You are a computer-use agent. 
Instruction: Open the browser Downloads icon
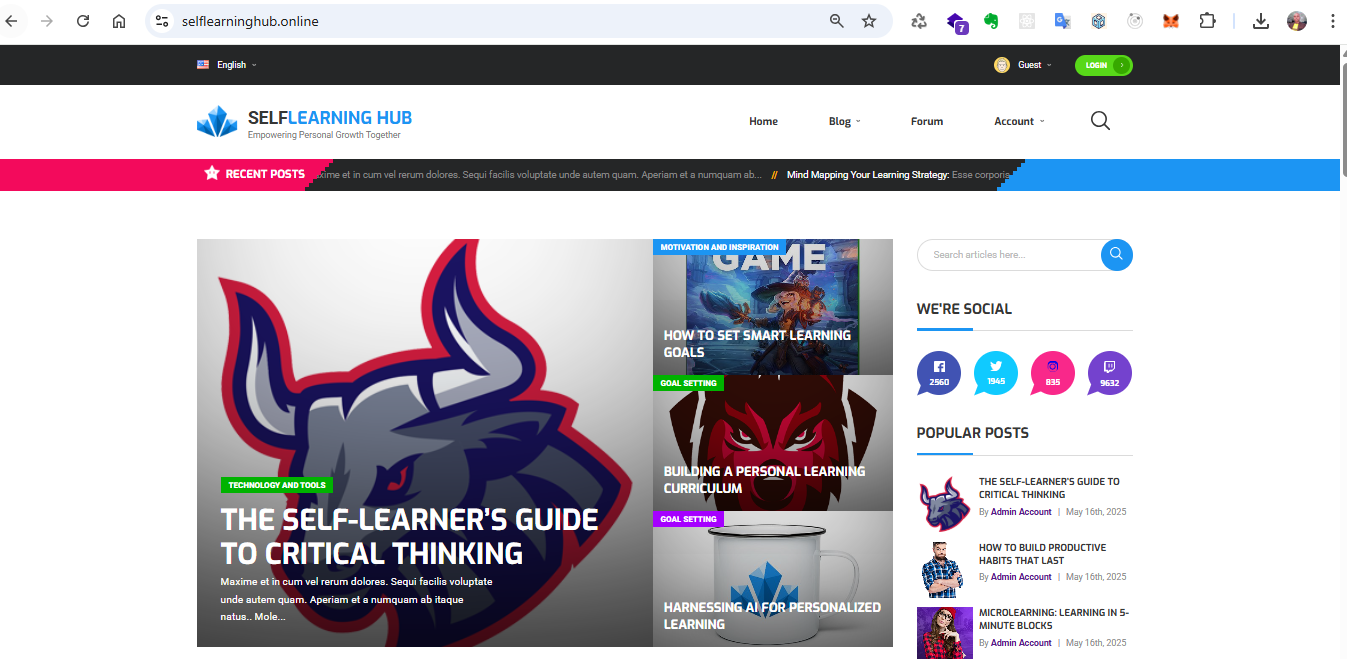click(x=1261, y=21)
